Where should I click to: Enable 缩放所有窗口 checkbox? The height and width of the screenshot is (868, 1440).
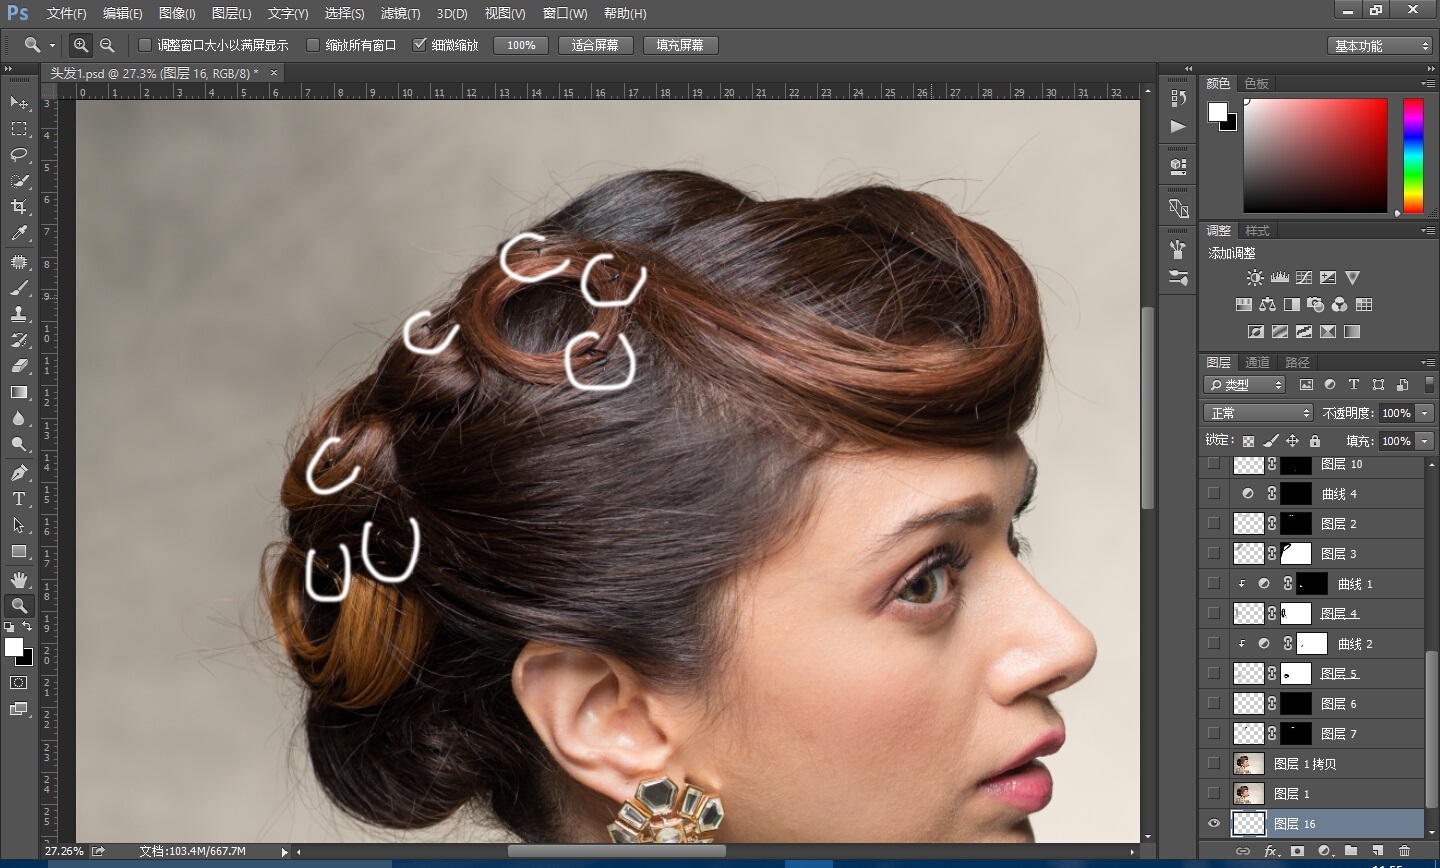312,45
